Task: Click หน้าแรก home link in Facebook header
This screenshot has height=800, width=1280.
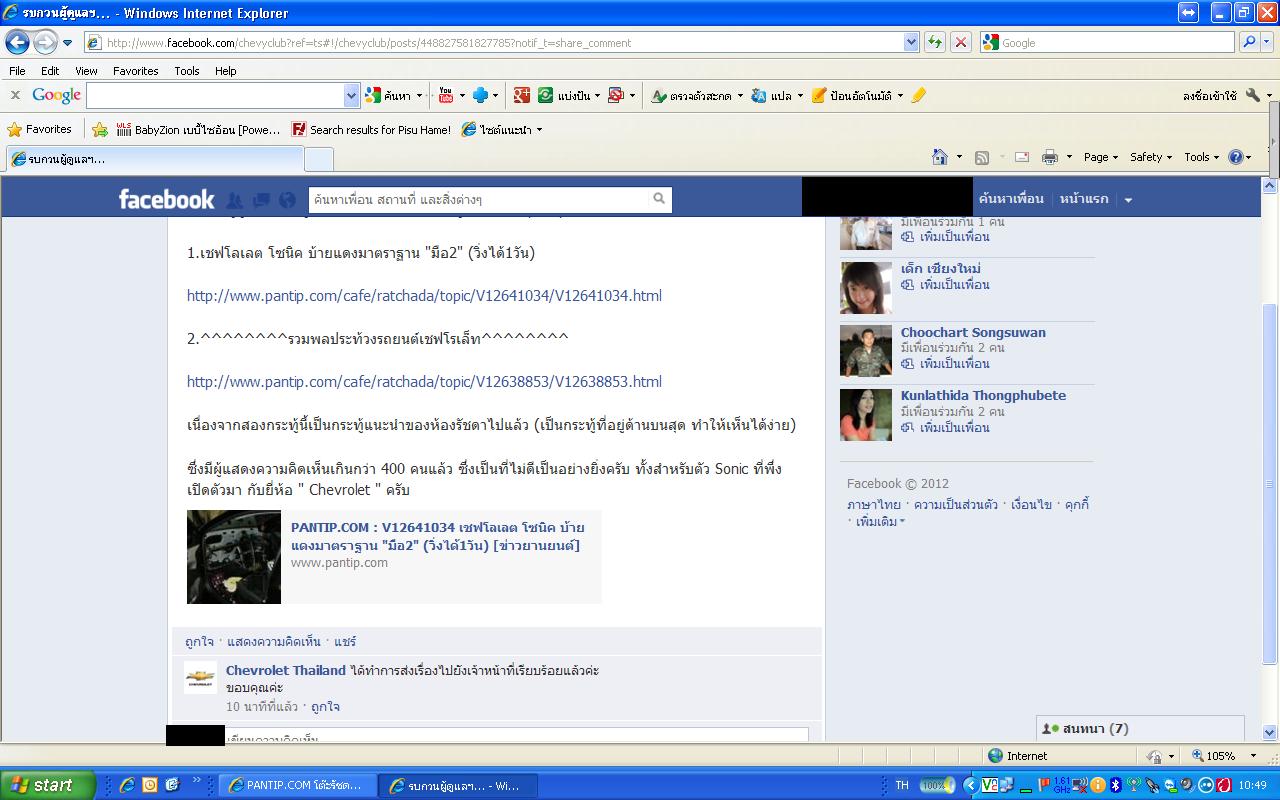Action: tap(1084, 198)
